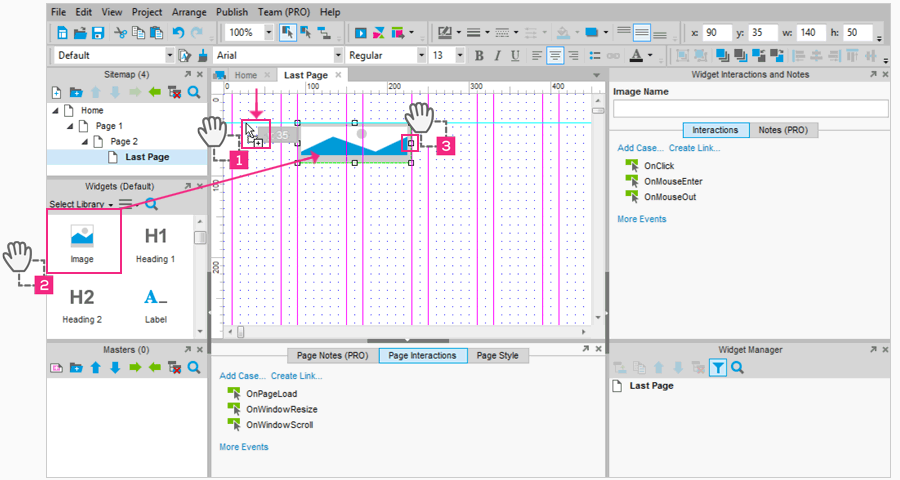This screenshot has height=480, width=900.
Task: Click the Preview play icon in toolbar
Action: click(360, 33)
